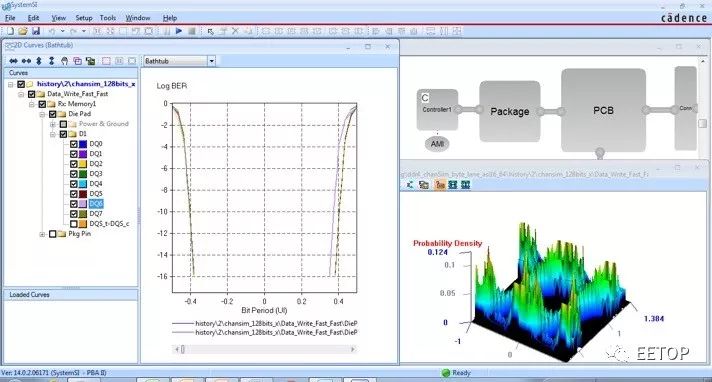
Task: Start the simulation with the blue play button
Action: click(x=179, y=31)
